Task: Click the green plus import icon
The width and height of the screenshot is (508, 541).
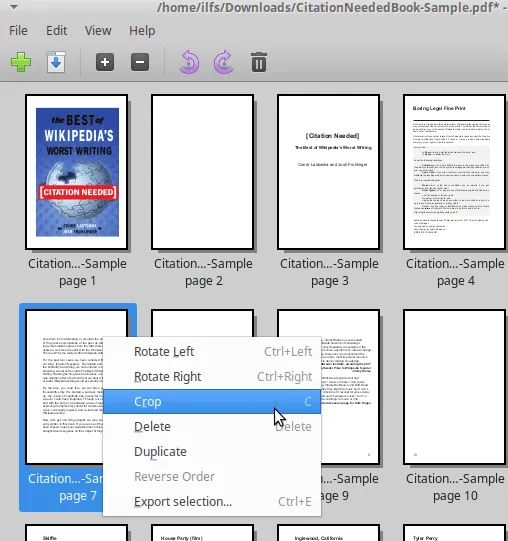Action: (x=21, y=62)
